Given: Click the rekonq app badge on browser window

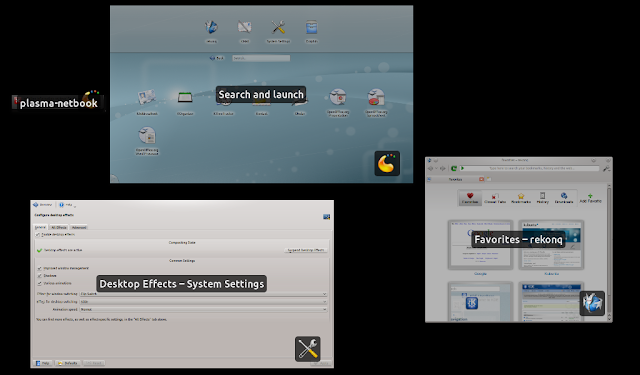Looking at the screenshot, I should pyautogui.click(x=592, y=303).
